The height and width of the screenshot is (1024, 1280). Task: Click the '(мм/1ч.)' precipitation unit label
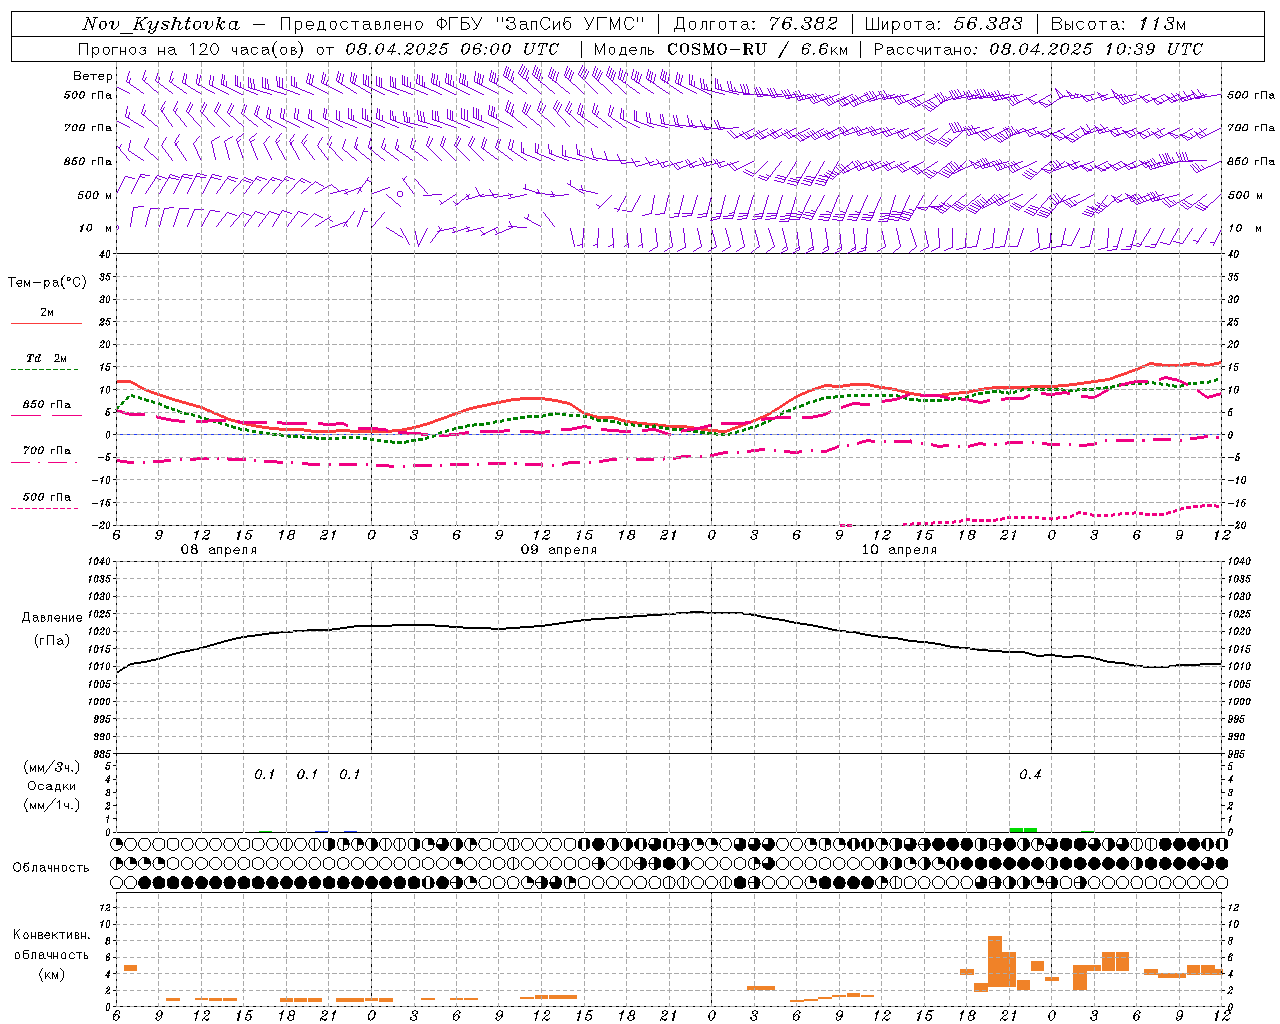point(51,805)
